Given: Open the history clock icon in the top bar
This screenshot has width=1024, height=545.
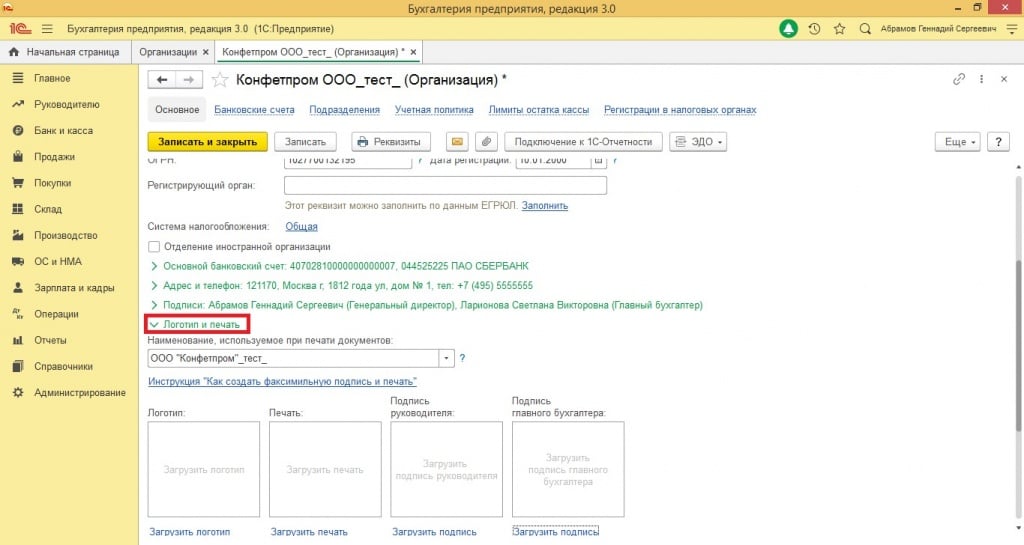Looking at the screenshot, I should pyautogui.click(x=815, y=29).
